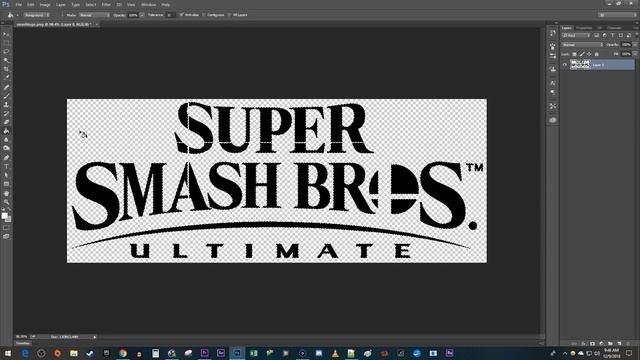640x360 pixels.
Task: Select the Eraser tool
Action: pos(6,122)
